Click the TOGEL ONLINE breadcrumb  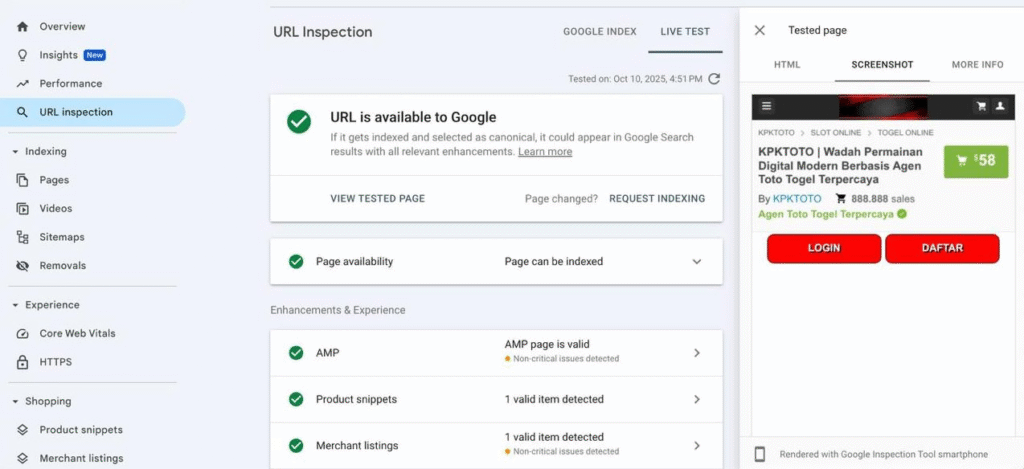(x=905, y=133)
